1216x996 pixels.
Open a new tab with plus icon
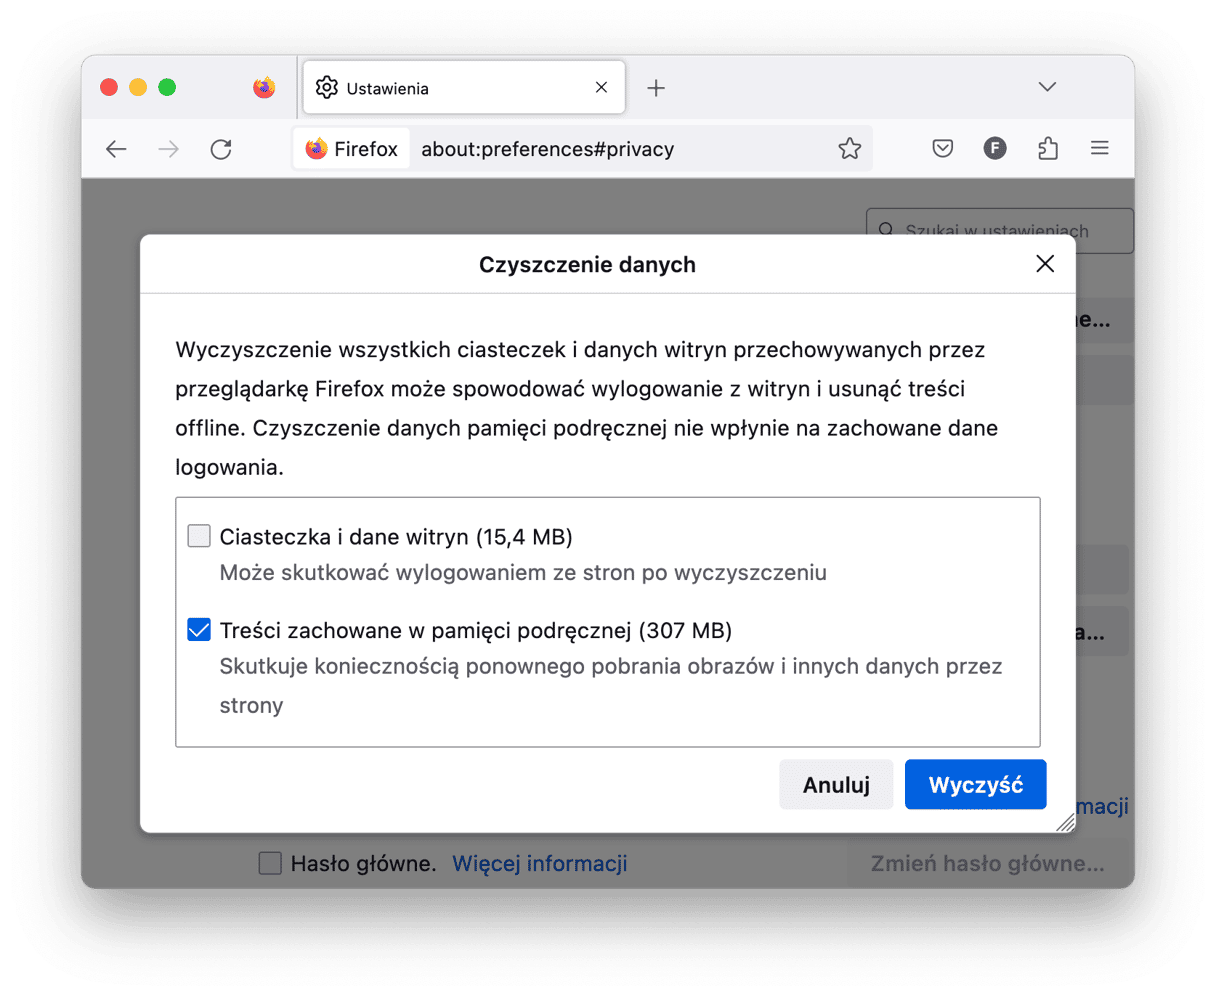(x=656, y=88)
